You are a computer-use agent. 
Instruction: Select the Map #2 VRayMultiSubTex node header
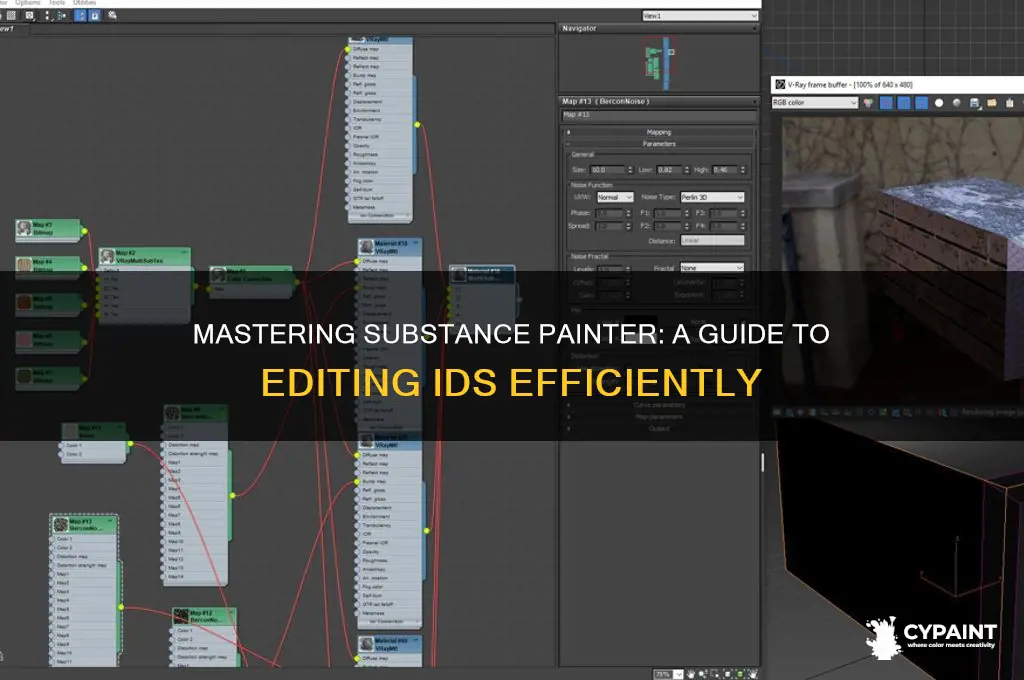pos(145,256)
